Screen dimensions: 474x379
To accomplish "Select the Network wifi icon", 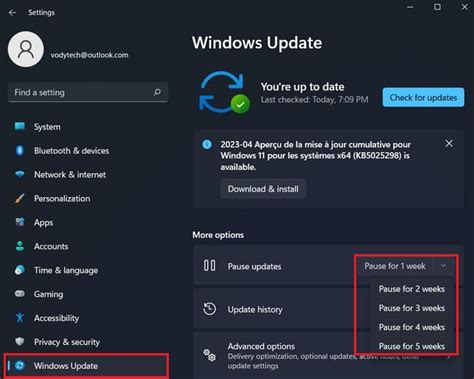I will 20,174.
